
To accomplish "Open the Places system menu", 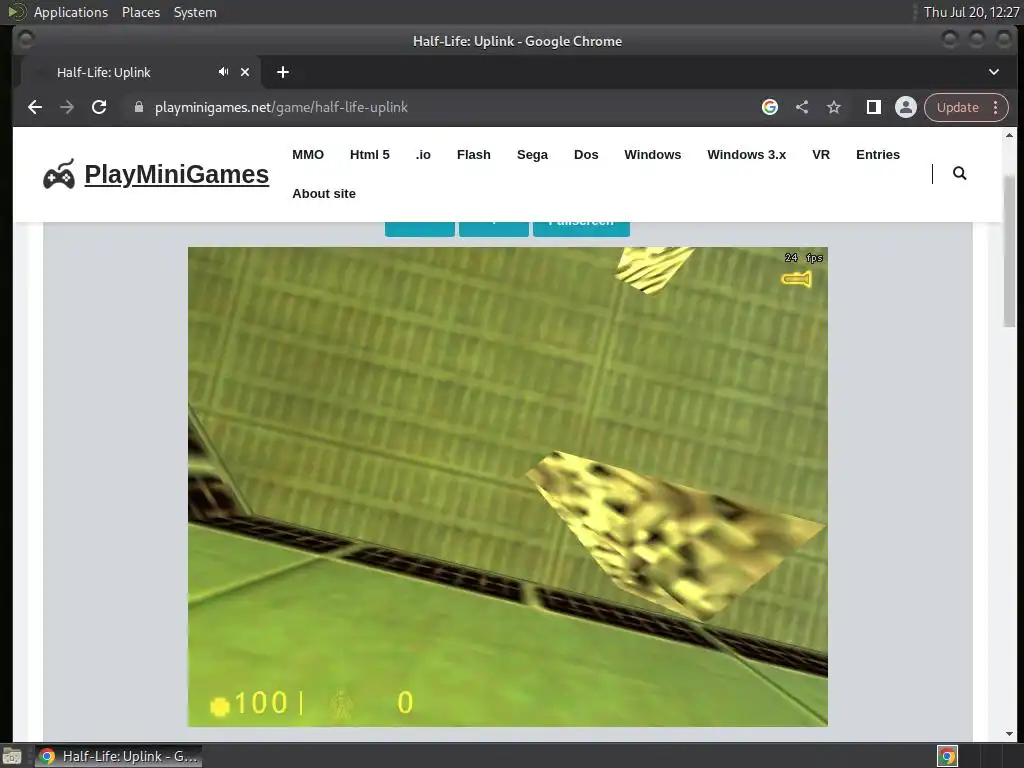I will [x=141, y=12].
